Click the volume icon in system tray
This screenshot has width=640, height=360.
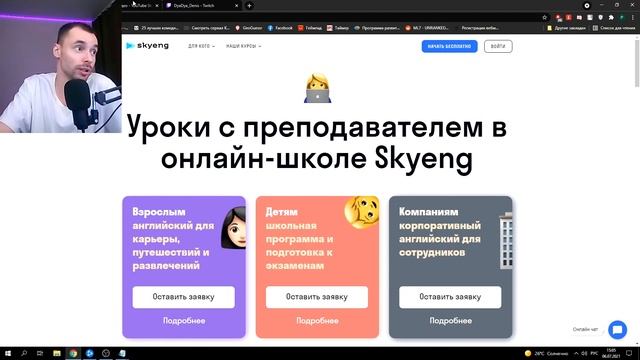tap(584, 353)
